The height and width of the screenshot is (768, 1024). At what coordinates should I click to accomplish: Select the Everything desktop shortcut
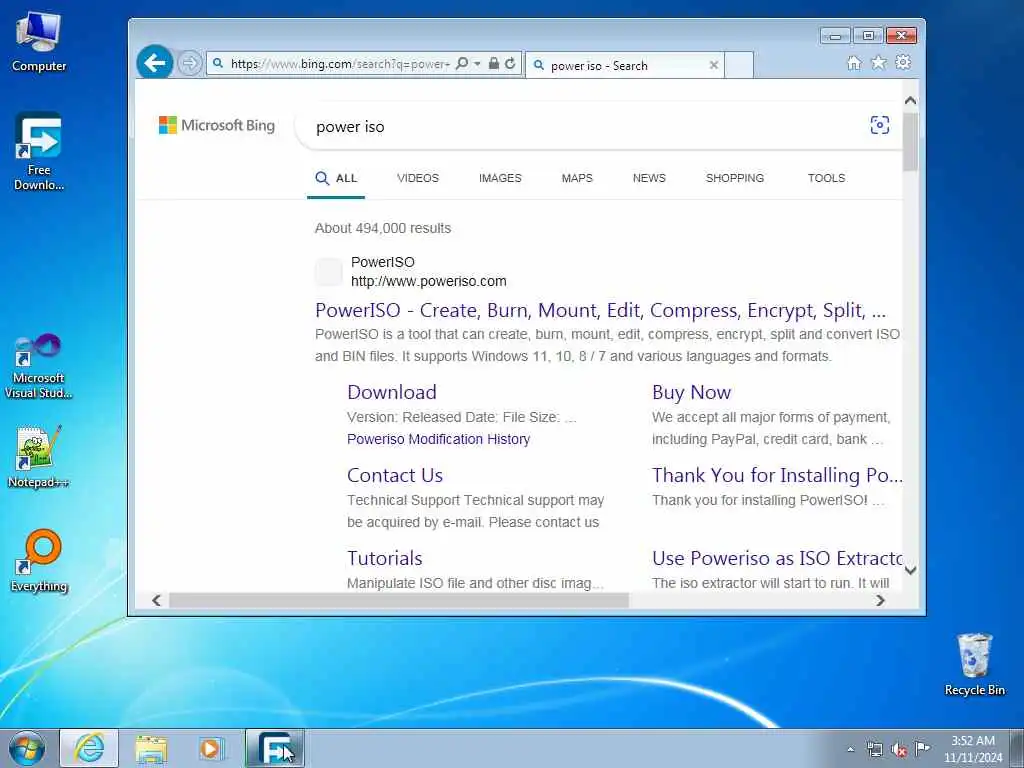coord(39,560)
